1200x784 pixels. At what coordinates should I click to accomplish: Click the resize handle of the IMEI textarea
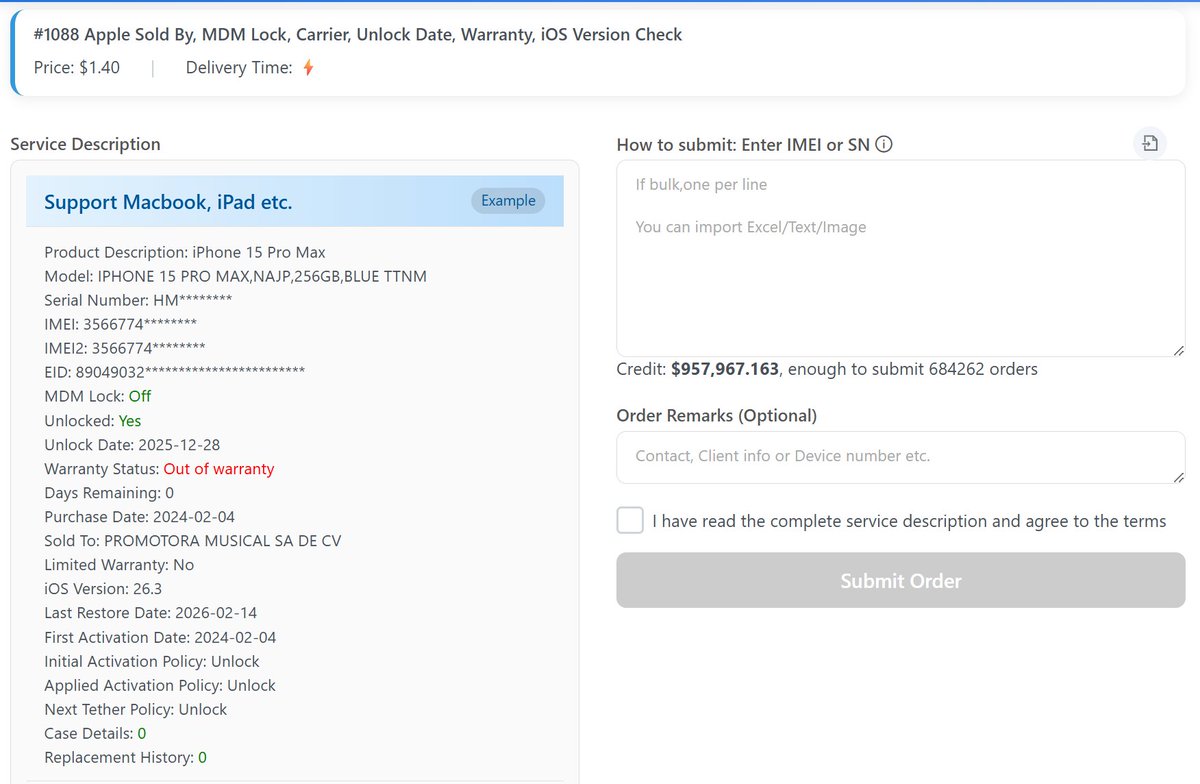click(1178, 350)
